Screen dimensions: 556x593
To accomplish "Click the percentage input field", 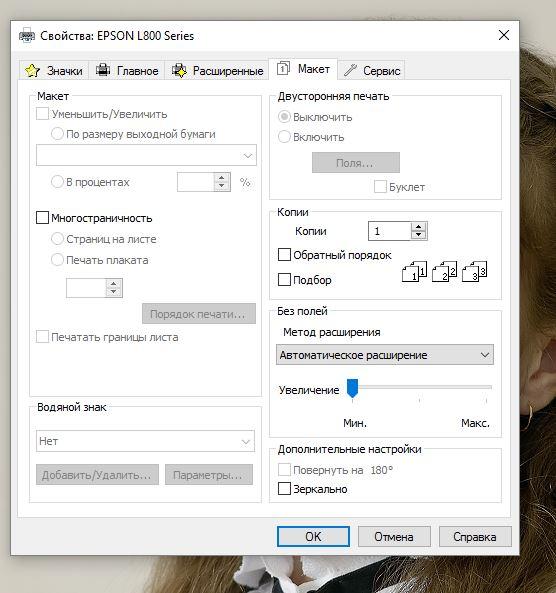I will pyautogui.click(x=196, y=182).
